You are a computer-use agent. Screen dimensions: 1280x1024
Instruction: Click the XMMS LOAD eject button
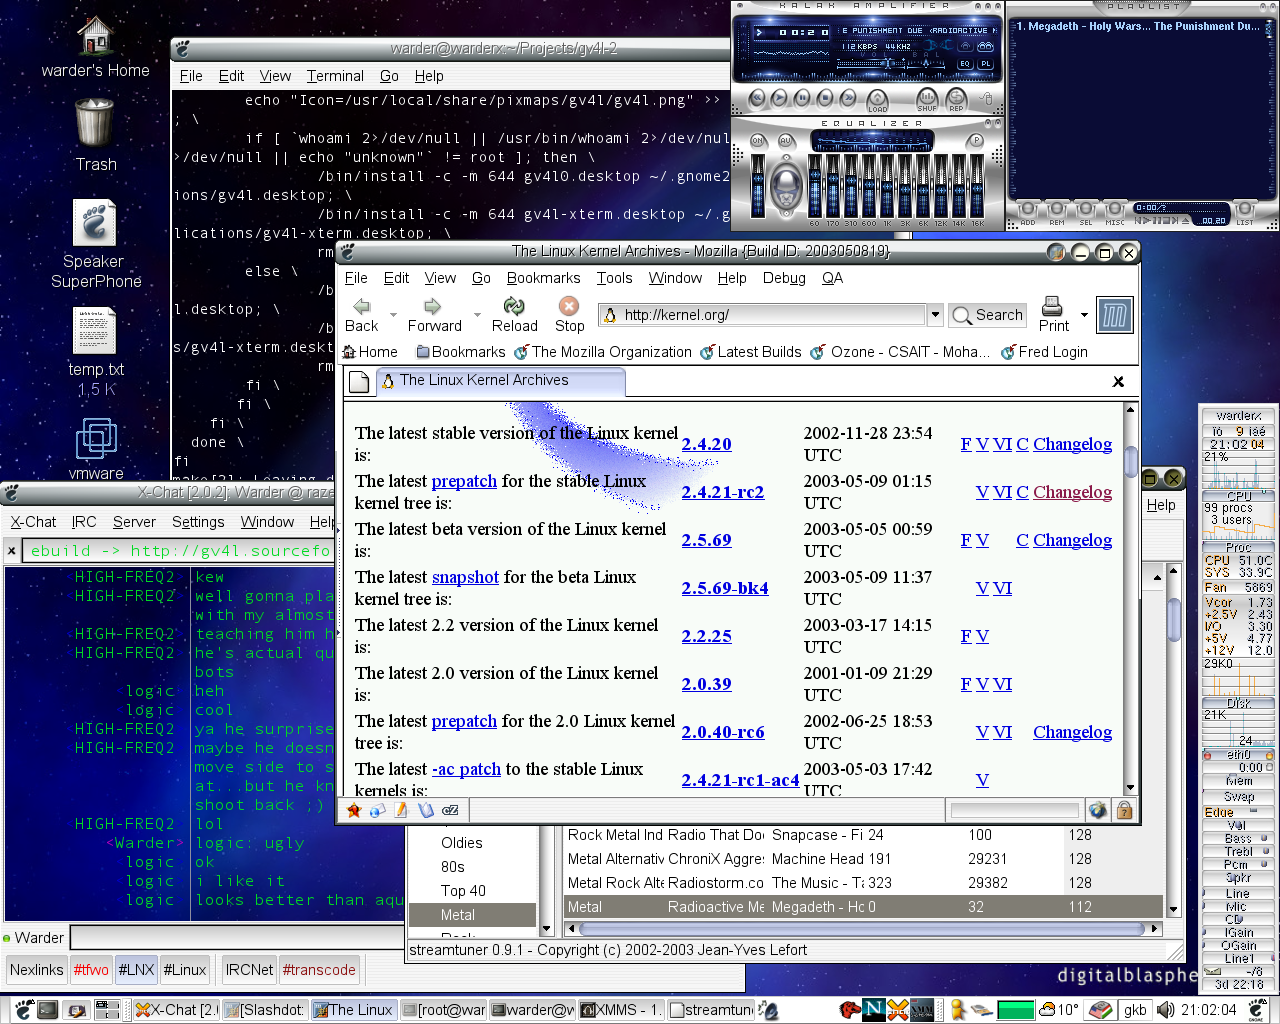[x=877, y=99]
